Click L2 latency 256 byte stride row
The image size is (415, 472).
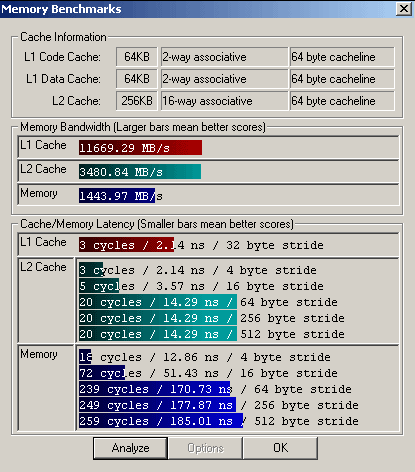[212, 318]
